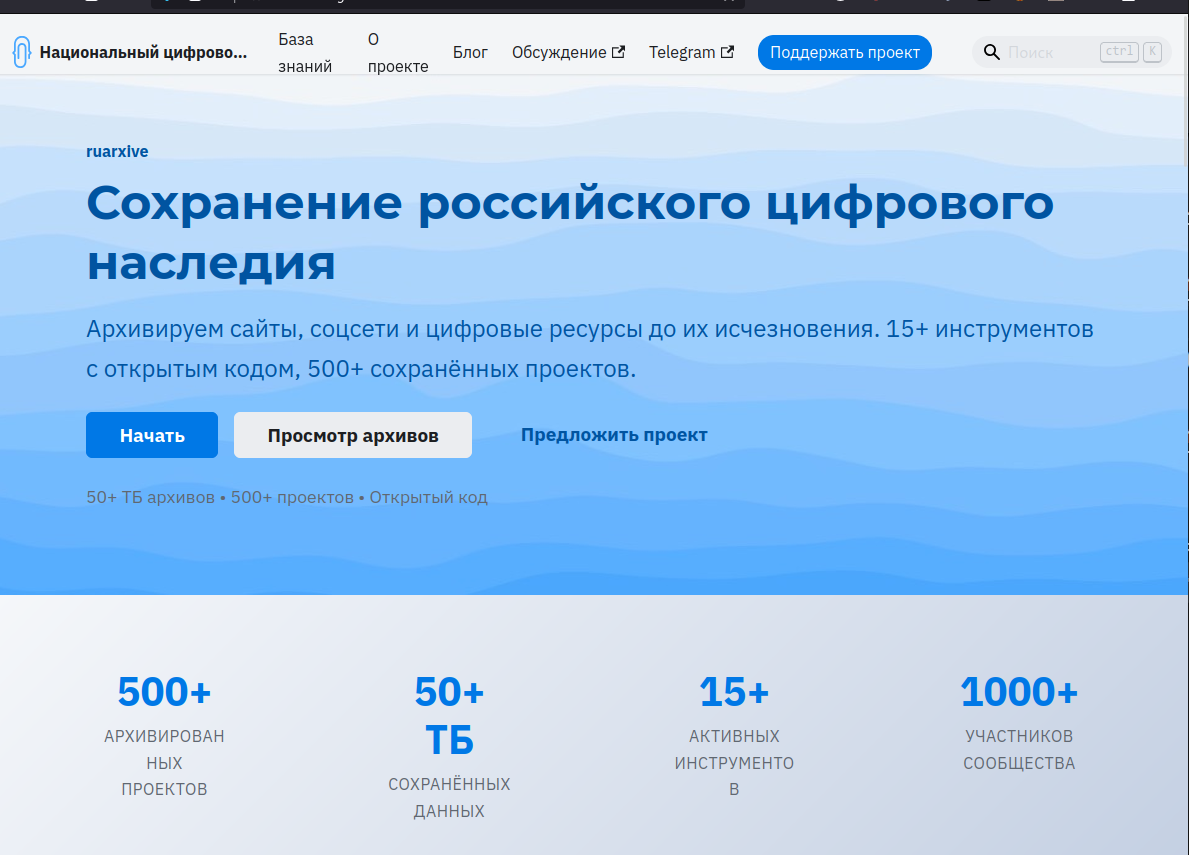This screenshot has height=855, width=1189.
Task: Click the Национальный цифровой site title
Action: (x=143, y=53)
